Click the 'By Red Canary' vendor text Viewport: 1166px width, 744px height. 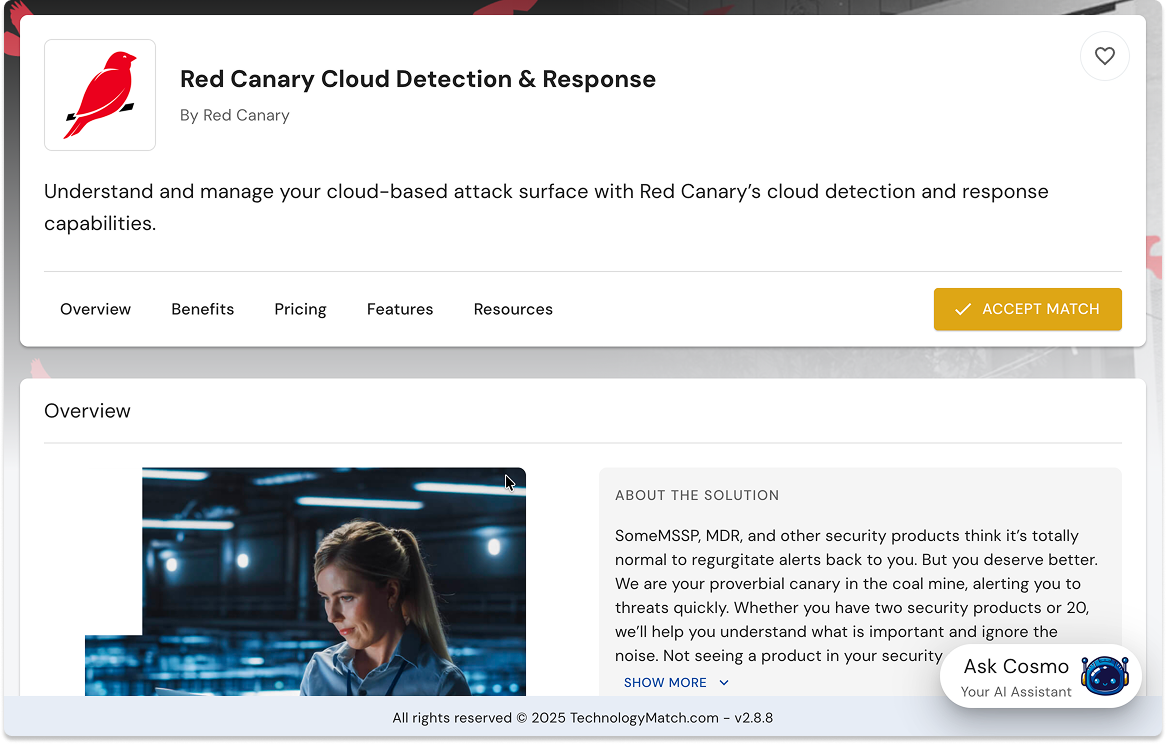[x=235, y=115]
